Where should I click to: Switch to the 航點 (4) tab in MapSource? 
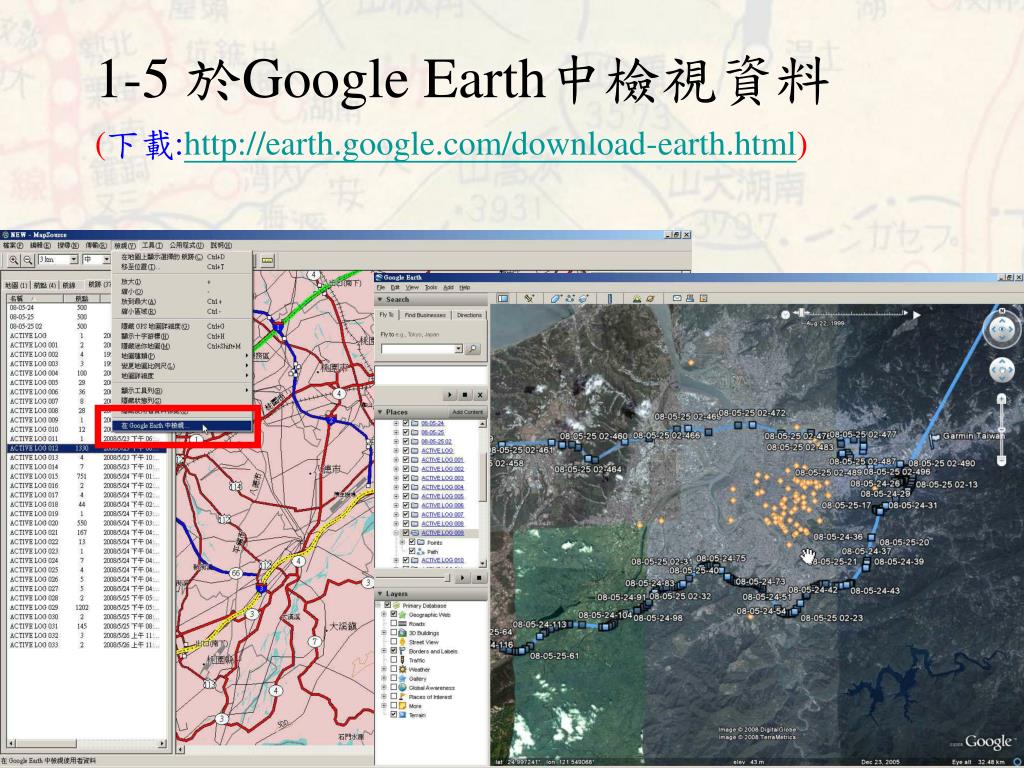pyautogui.click(x=44, y=285)
